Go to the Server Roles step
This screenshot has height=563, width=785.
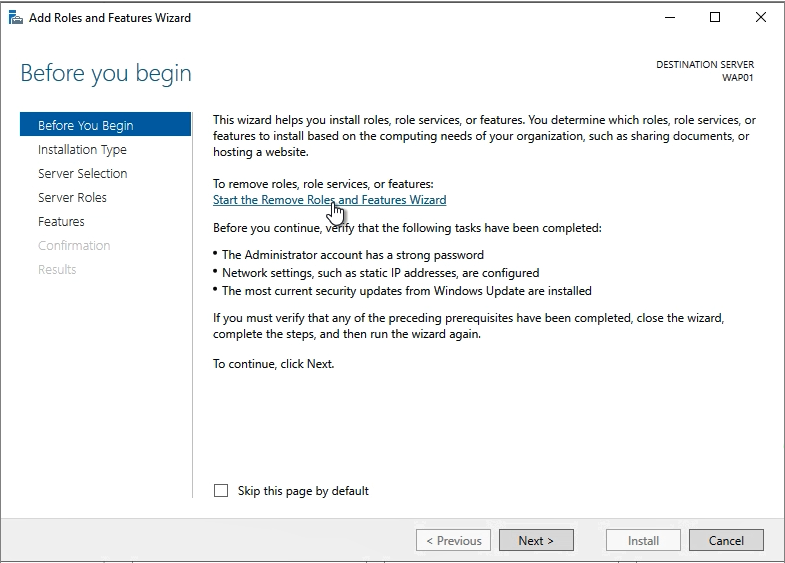[x=72, y=198]
